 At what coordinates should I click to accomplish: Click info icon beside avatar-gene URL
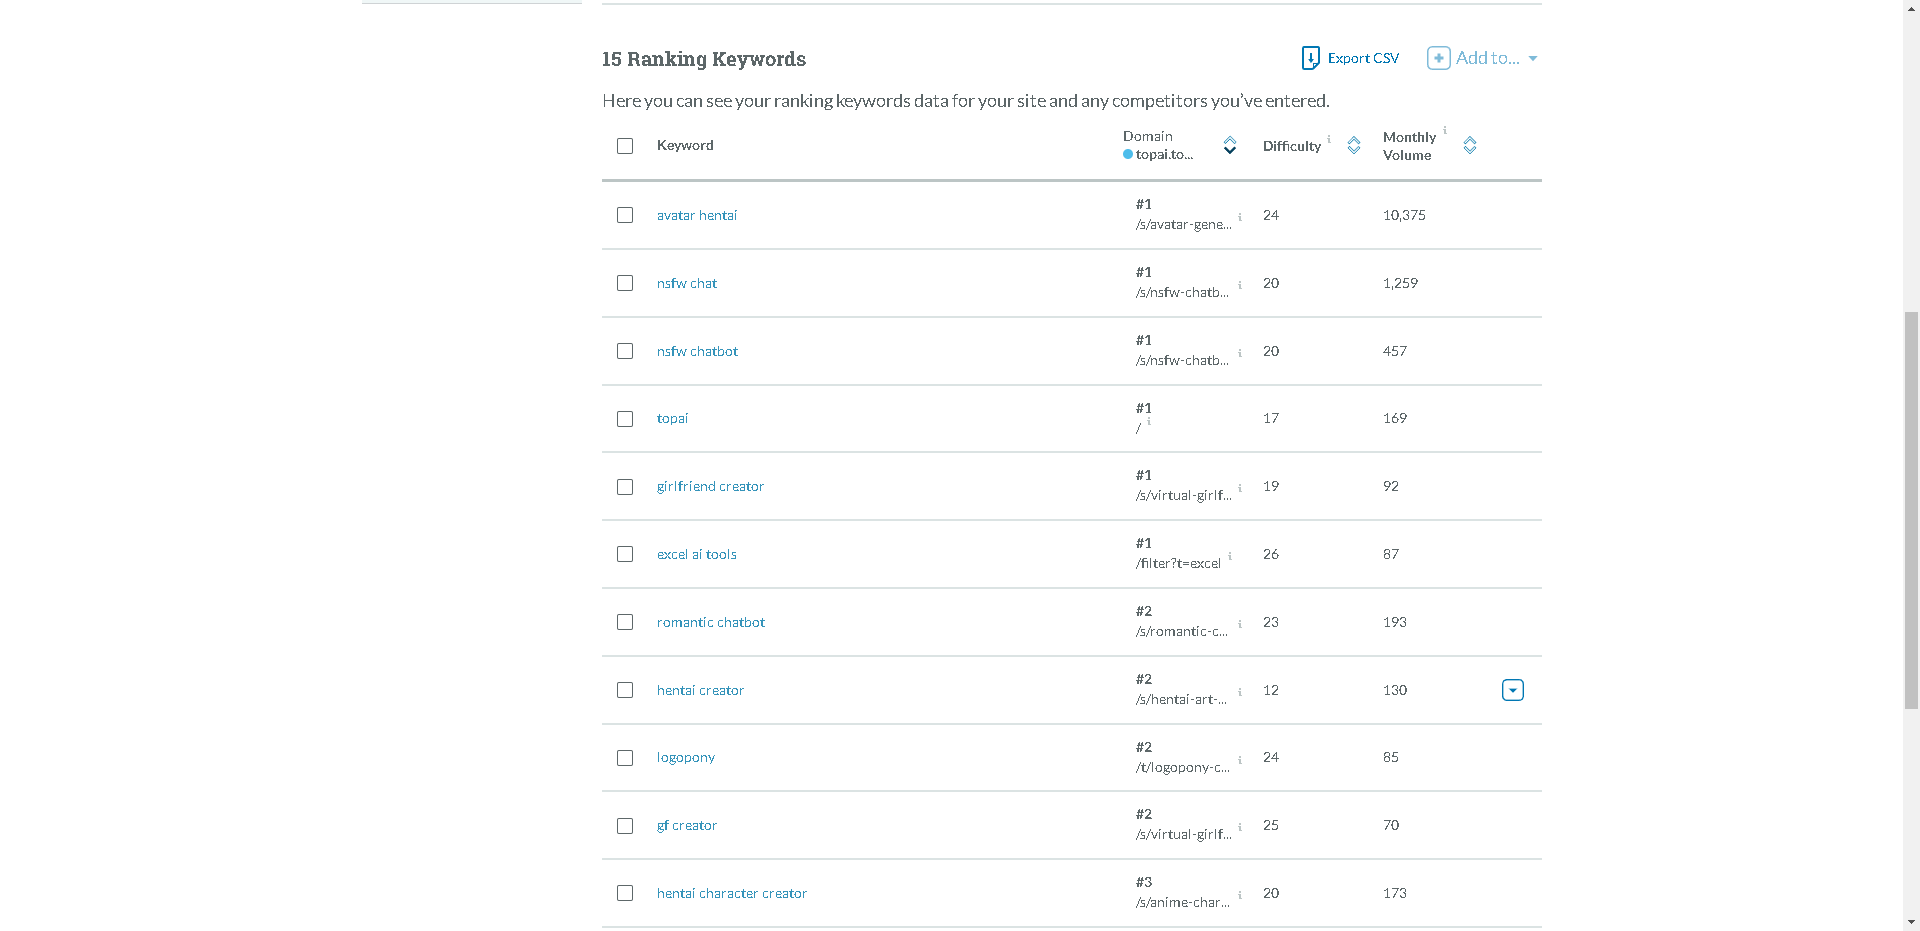click(1240, 217)
